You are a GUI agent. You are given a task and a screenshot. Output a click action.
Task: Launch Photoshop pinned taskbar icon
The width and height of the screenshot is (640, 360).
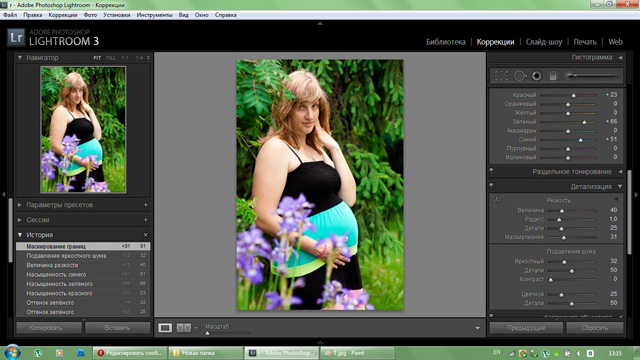tap(80, 353)
